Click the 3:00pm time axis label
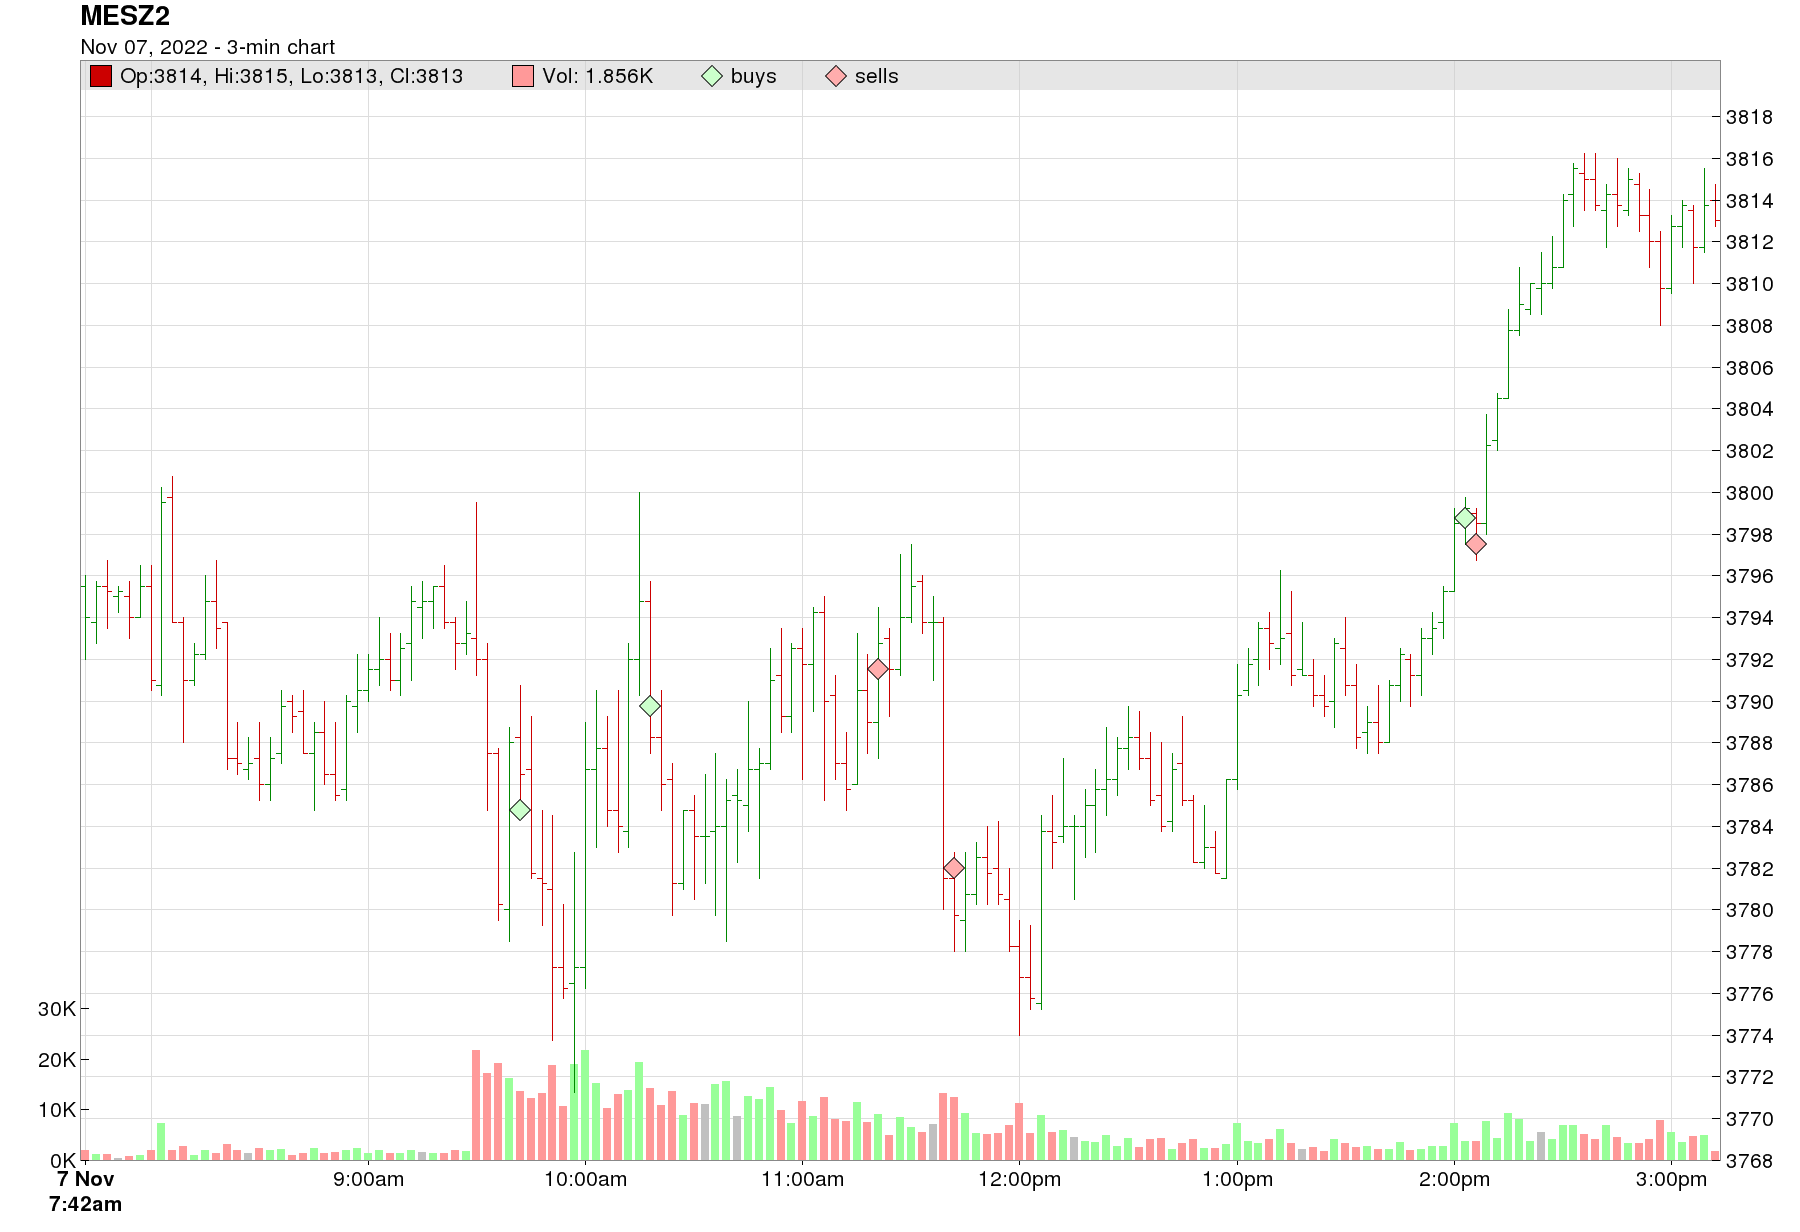The image size is (1800, 1232). (1671, 1179)
